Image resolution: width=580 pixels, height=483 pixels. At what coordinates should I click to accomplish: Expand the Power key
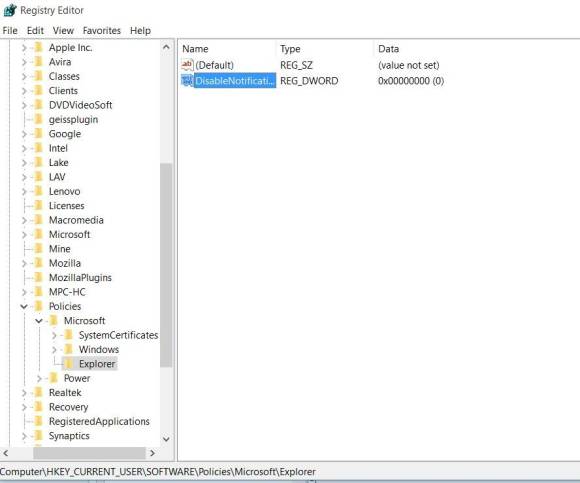(39, 378)
